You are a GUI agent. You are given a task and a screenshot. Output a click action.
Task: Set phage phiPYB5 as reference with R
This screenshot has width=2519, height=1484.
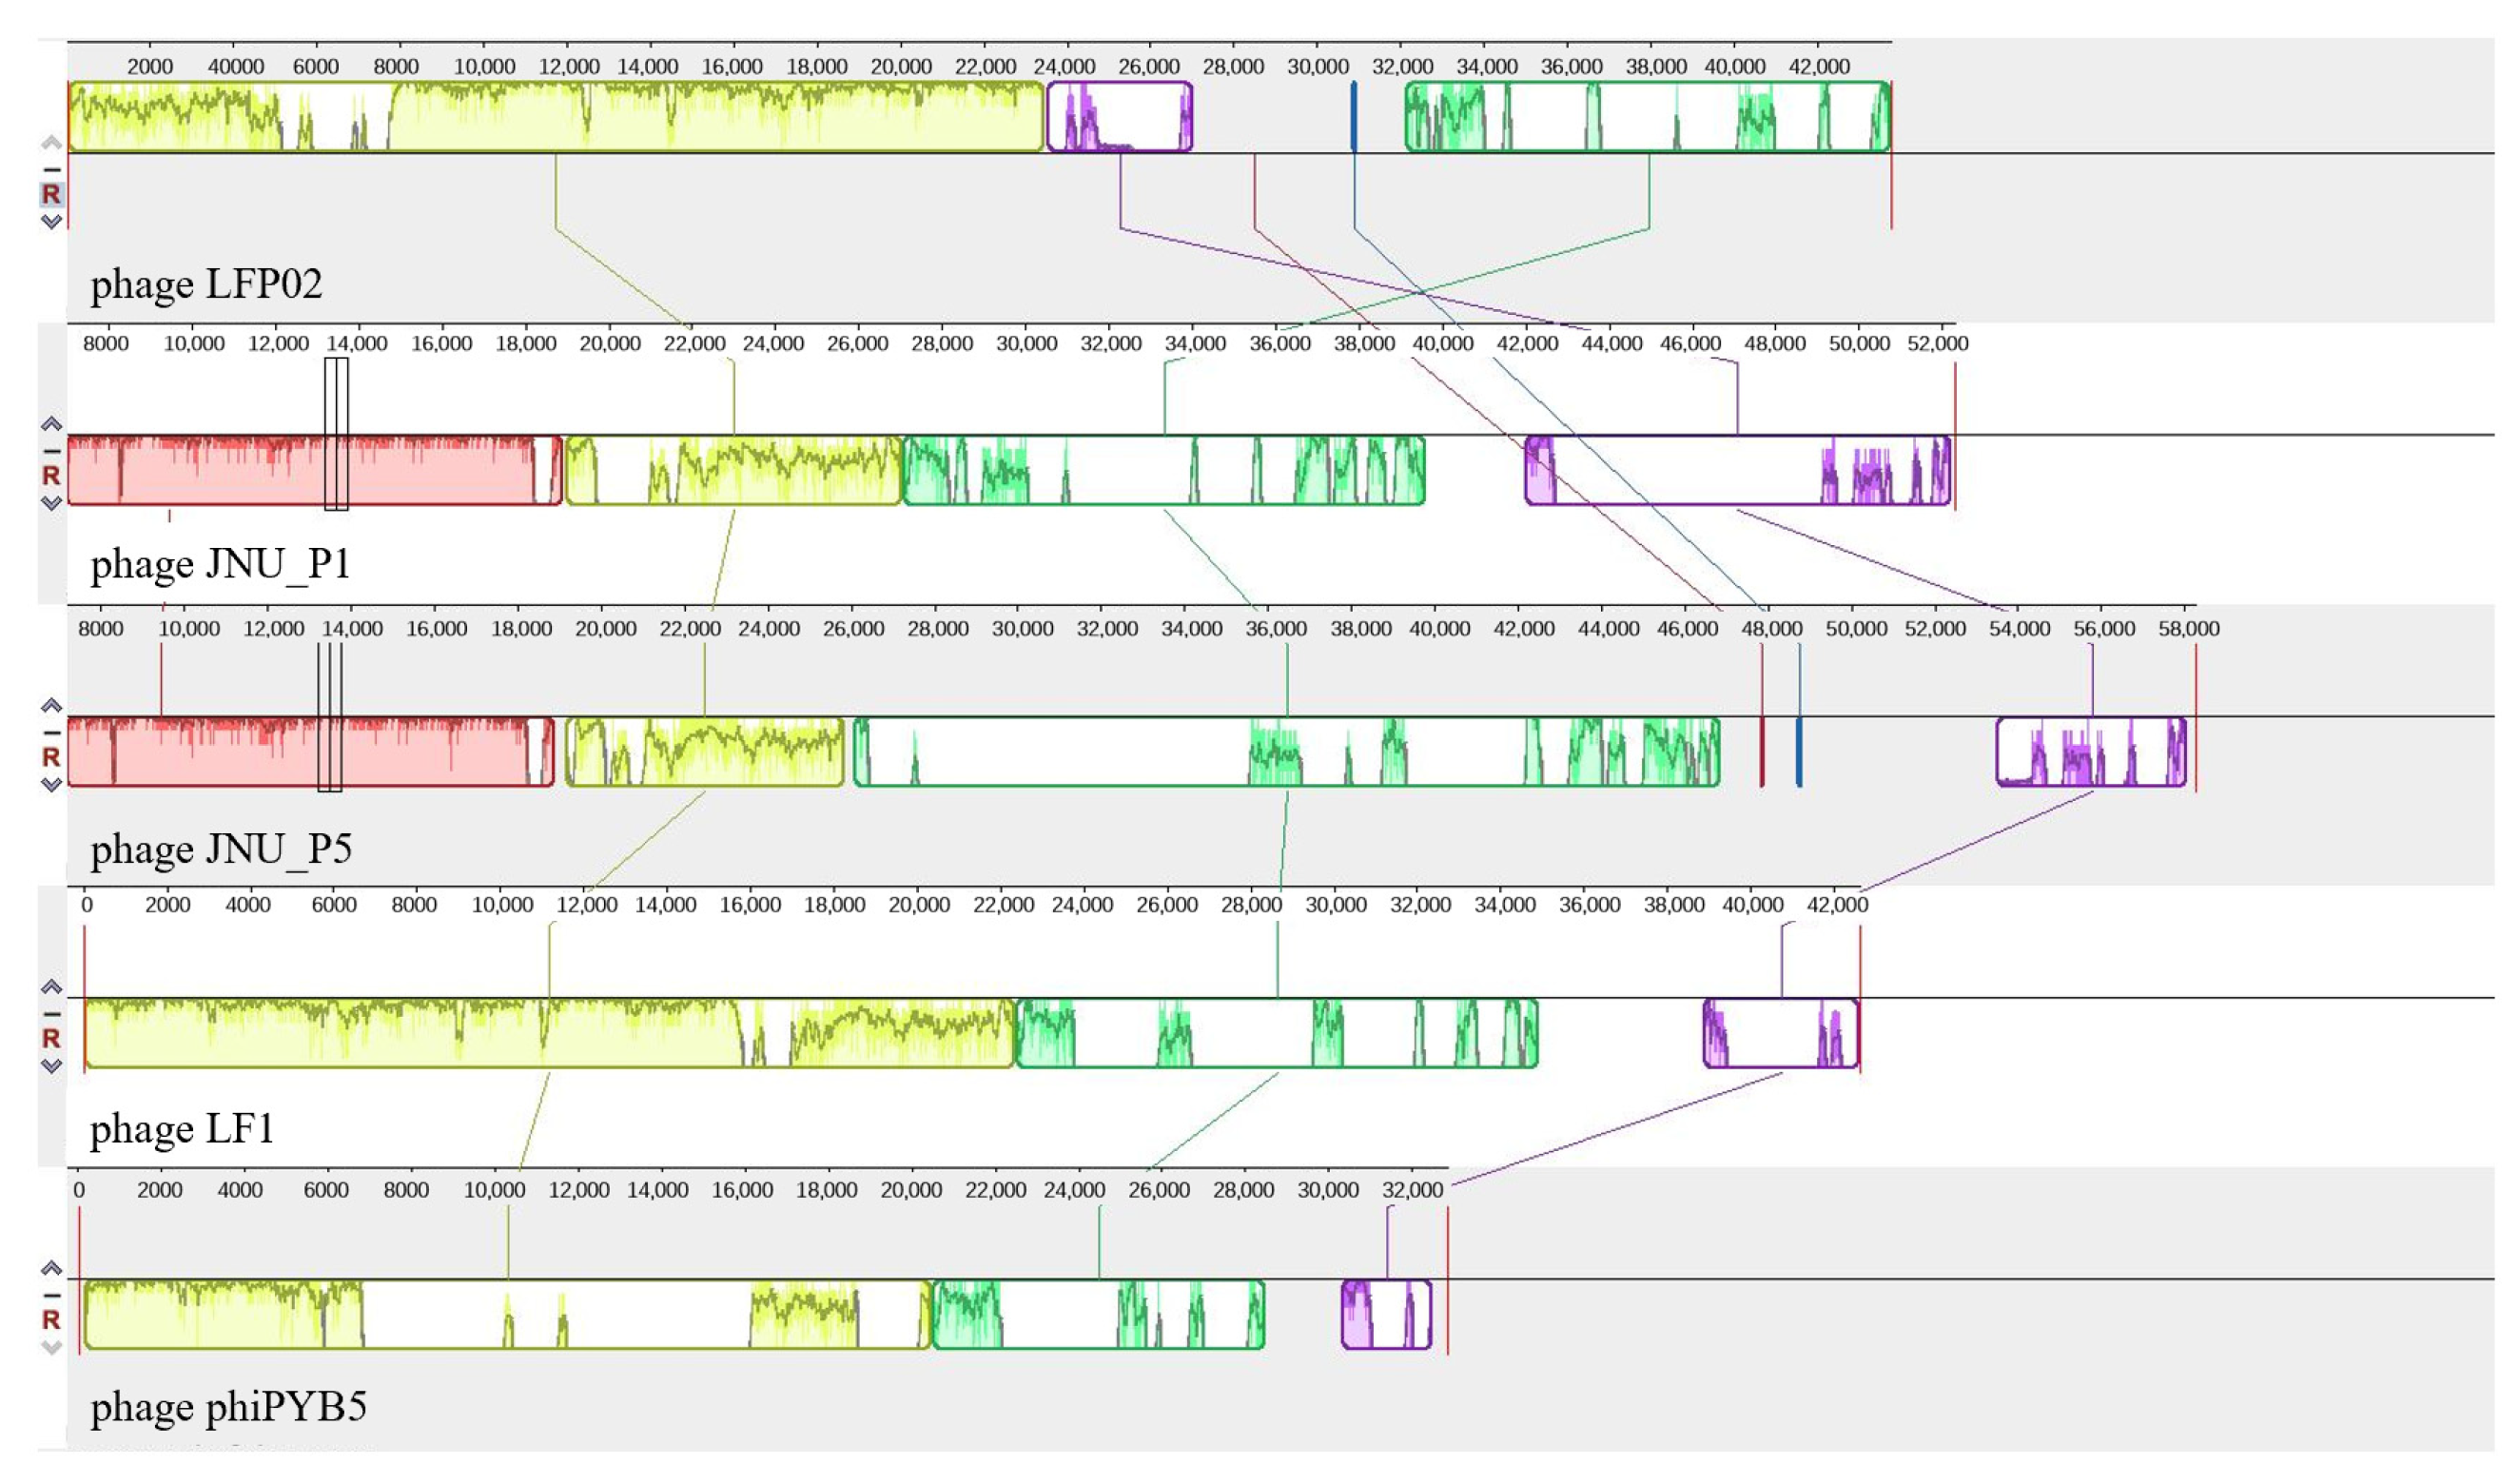51,1320
